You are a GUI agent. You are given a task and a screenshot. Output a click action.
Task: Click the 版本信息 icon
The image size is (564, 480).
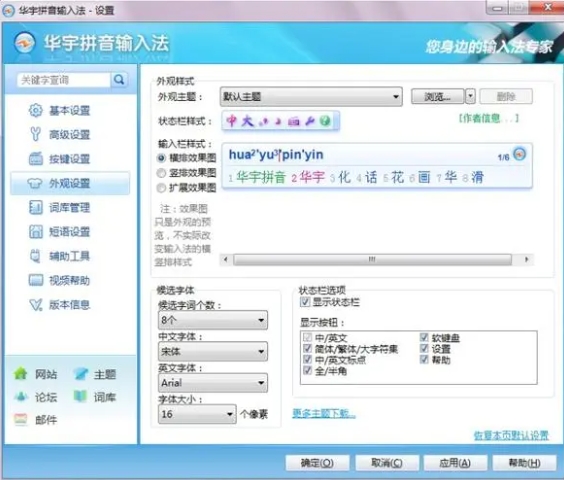(35, 305)
